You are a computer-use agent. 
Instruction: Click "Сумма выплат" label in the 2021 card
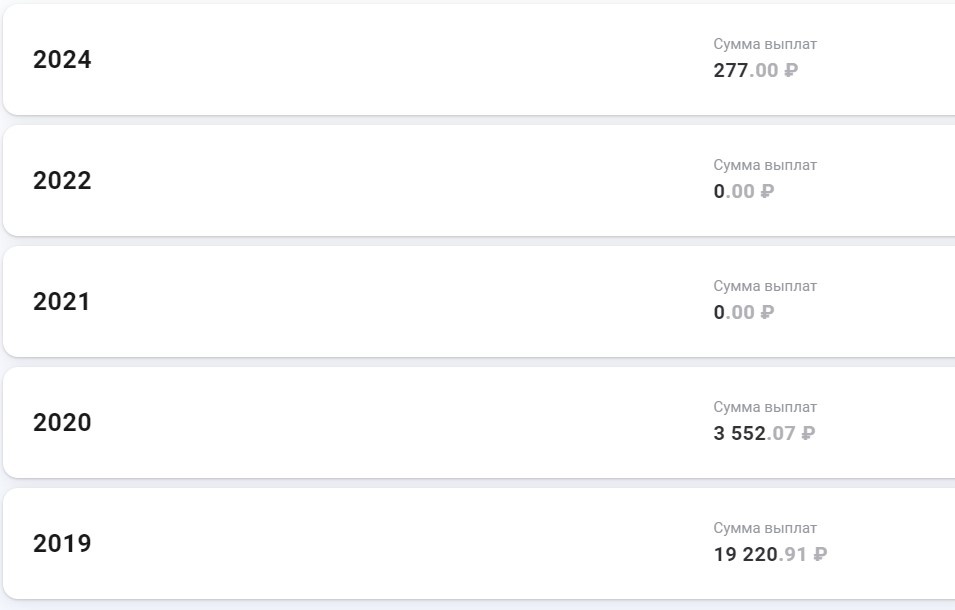(x=765, y=286)
